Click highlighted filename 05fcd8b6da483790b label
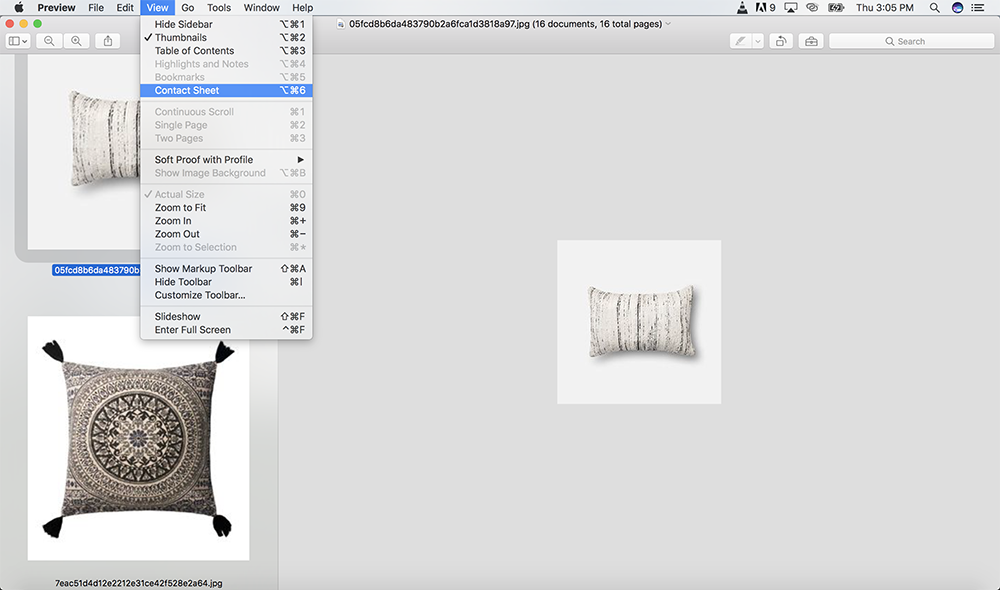Image resolution: width=1000 pixels, height=590 pixels. click(96, 270)
